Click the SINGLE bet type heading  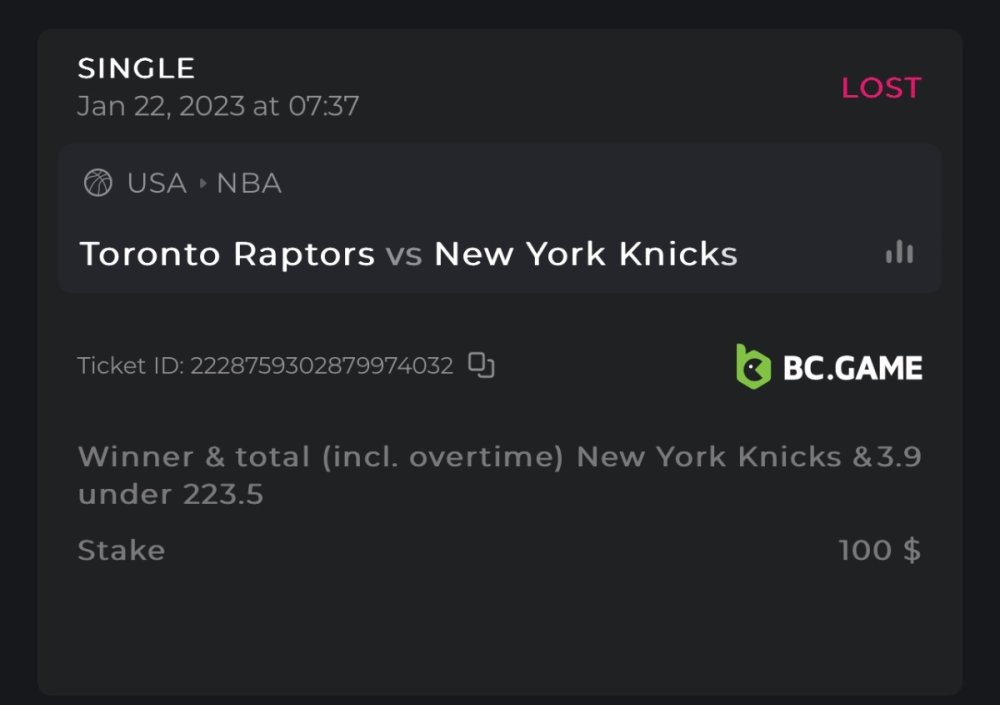(x=136, y=68)
